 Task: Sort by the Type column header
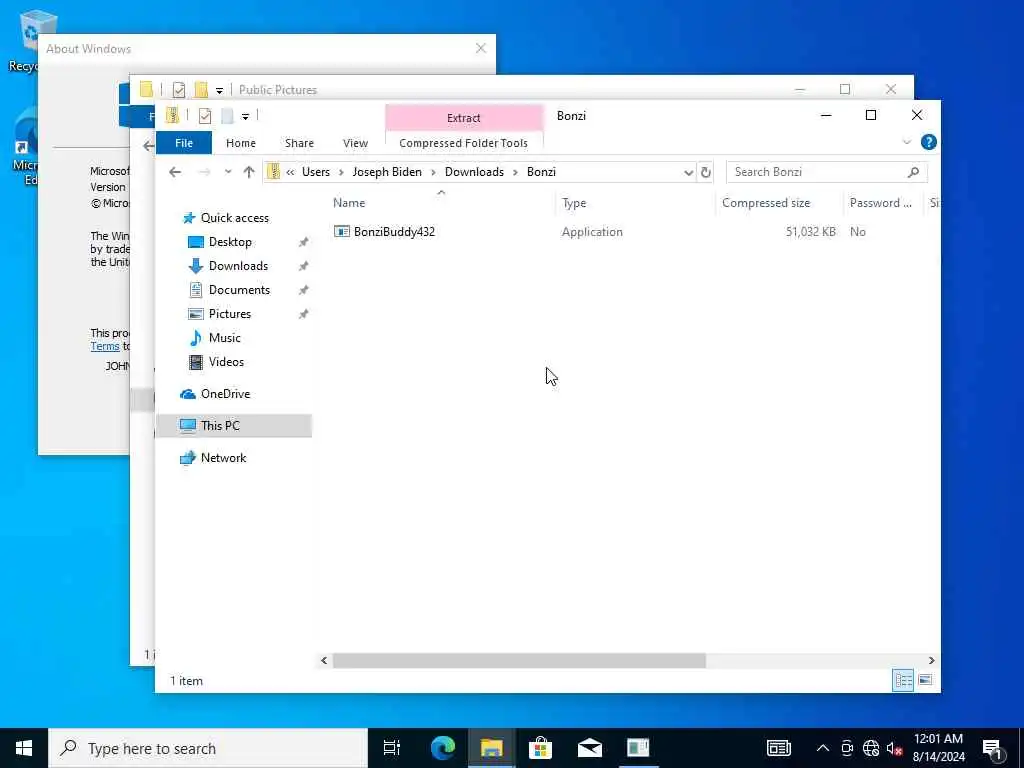pyautogui.click(x=574, y=203)
